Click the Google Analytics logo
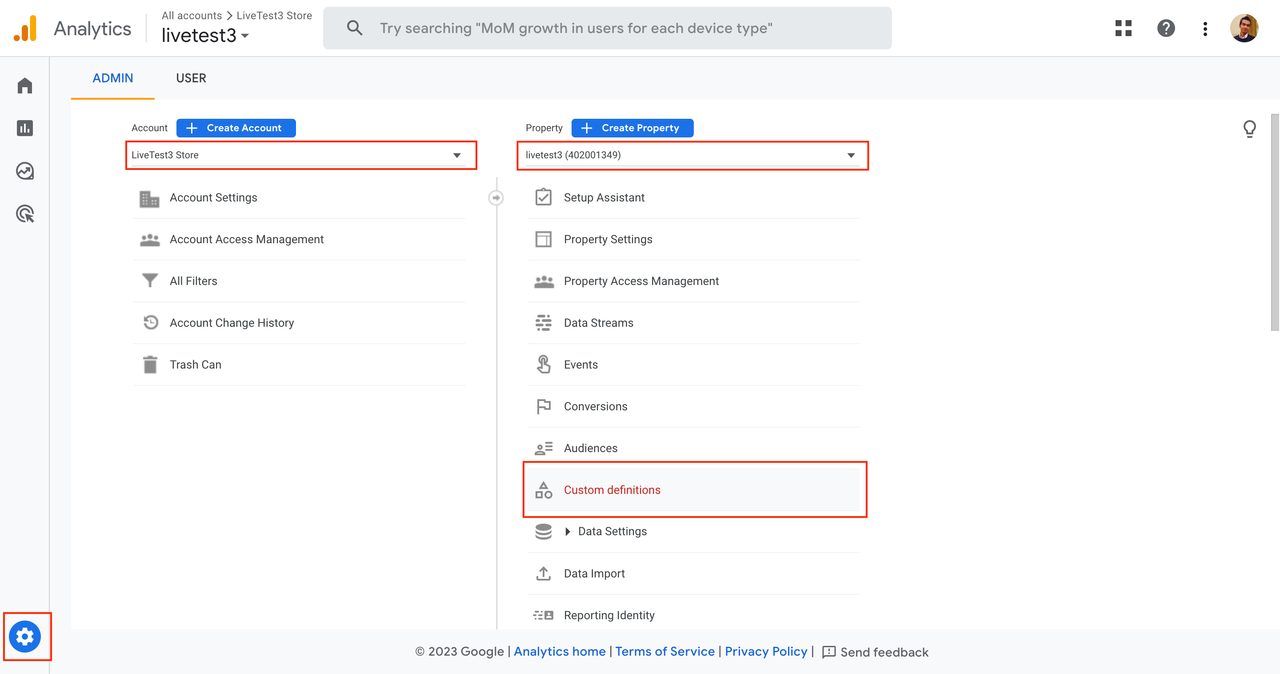1280x674 pixels. tap(25, 28)
